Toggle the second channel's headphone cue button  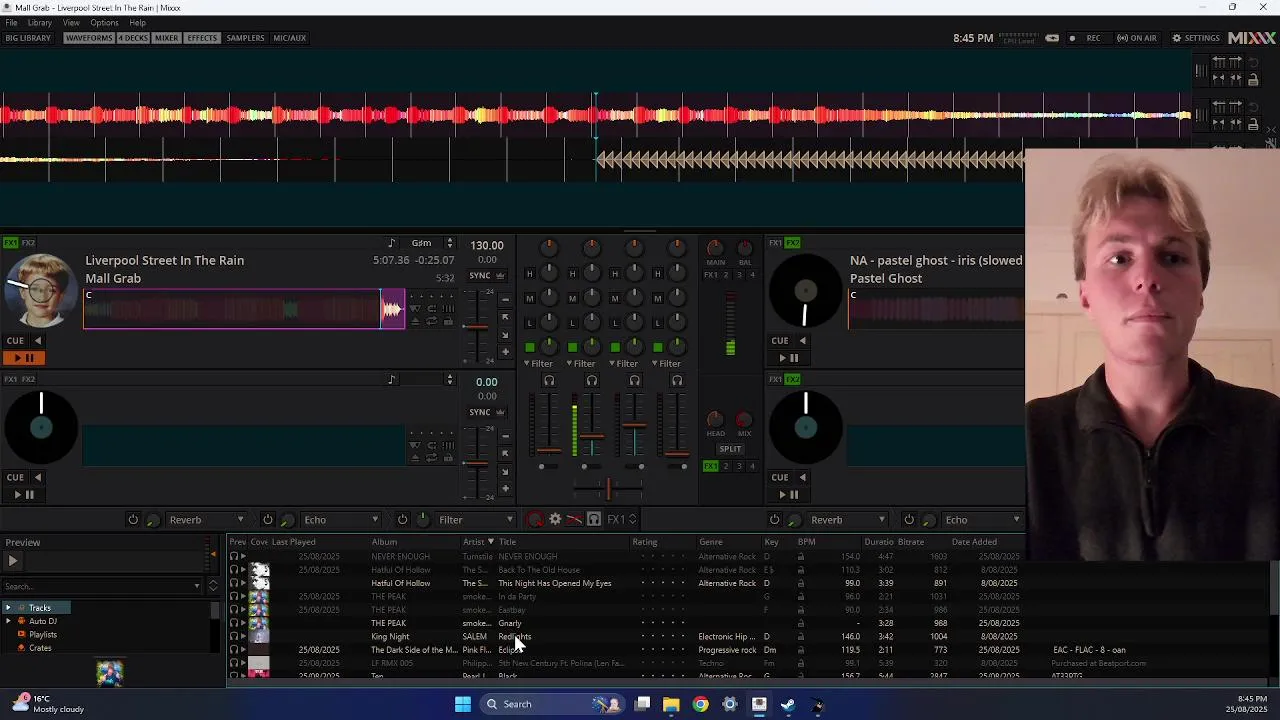pos(592,380)
